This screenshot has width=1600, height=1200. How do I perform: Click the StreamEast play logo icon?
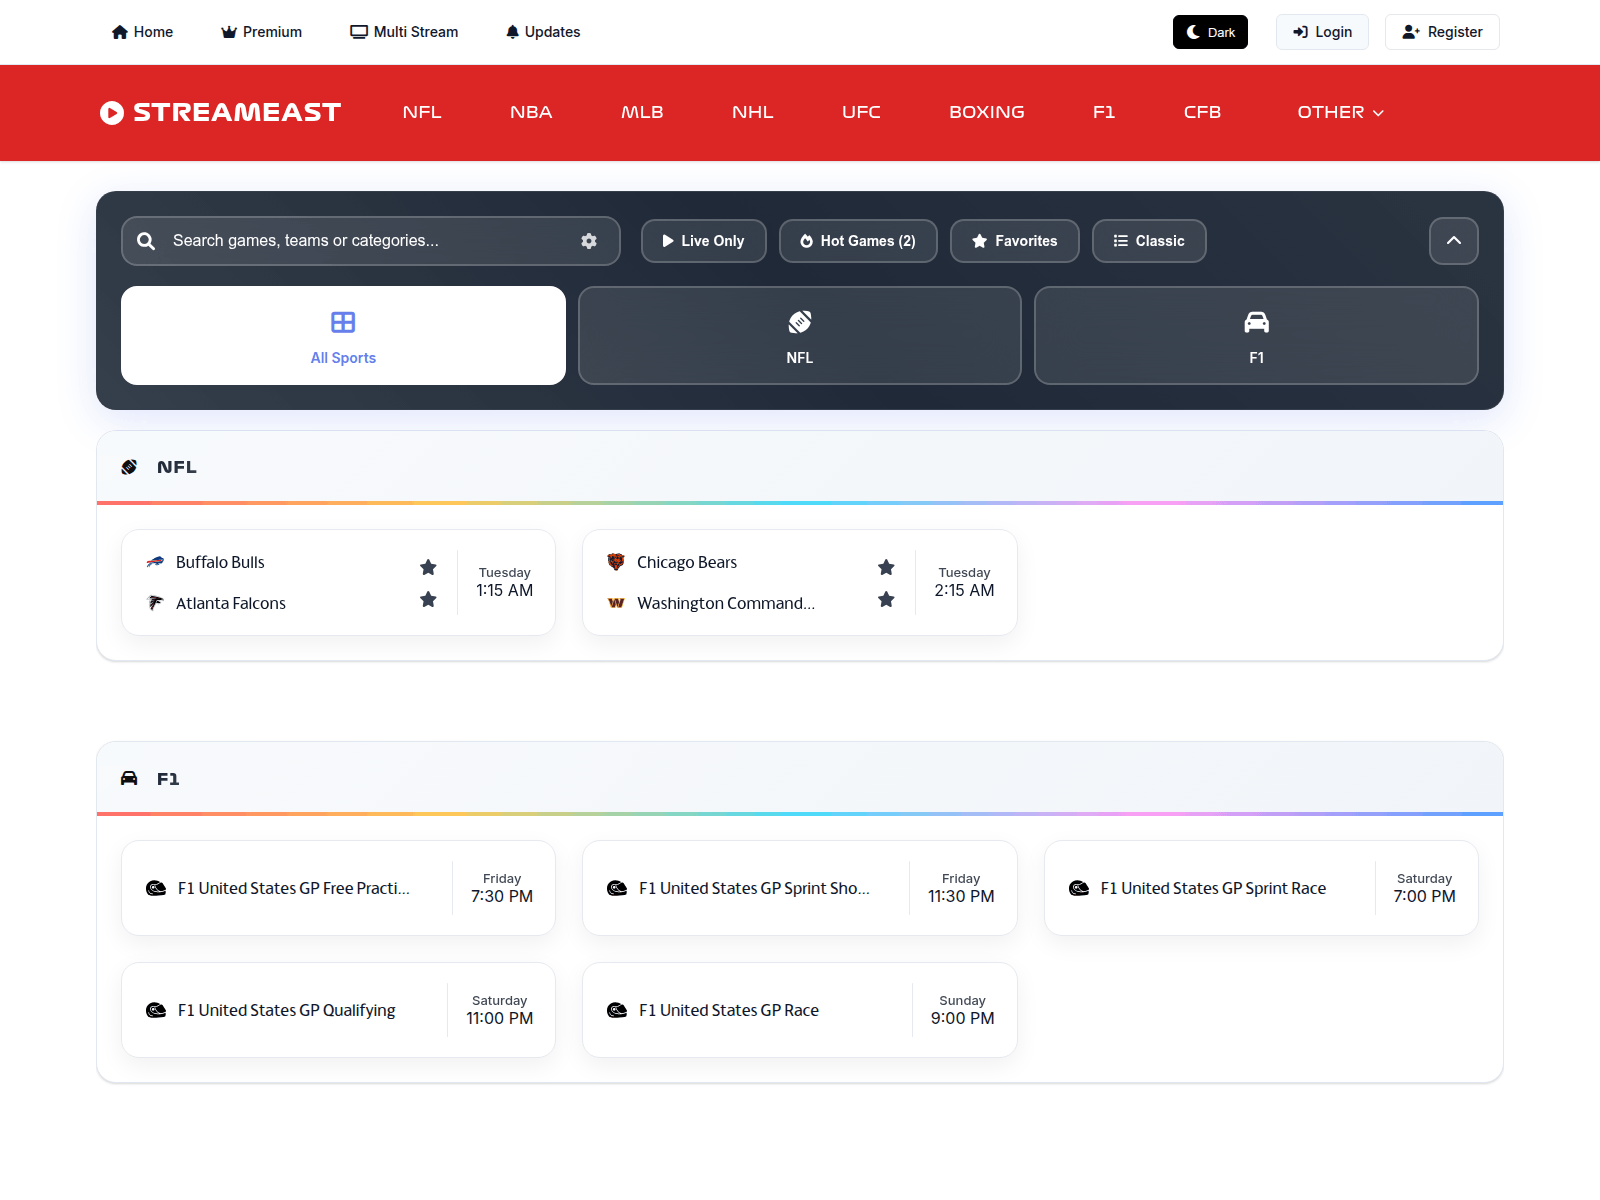point(112,113)
